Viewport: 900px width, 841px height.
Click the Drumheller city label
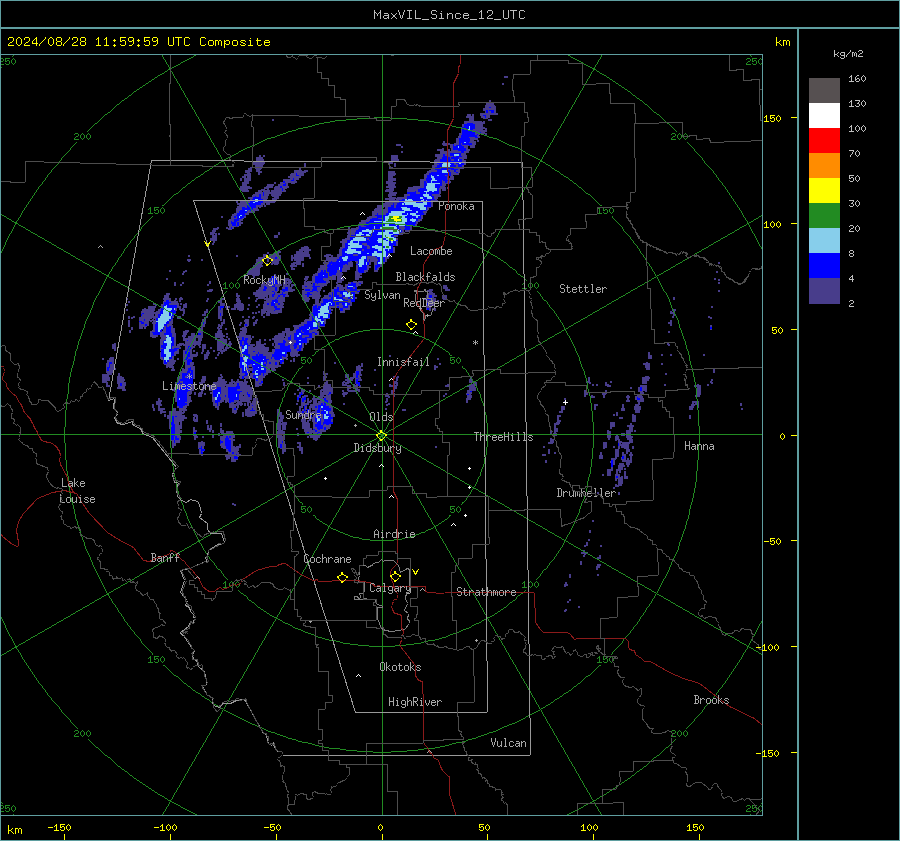pos(586,493)
